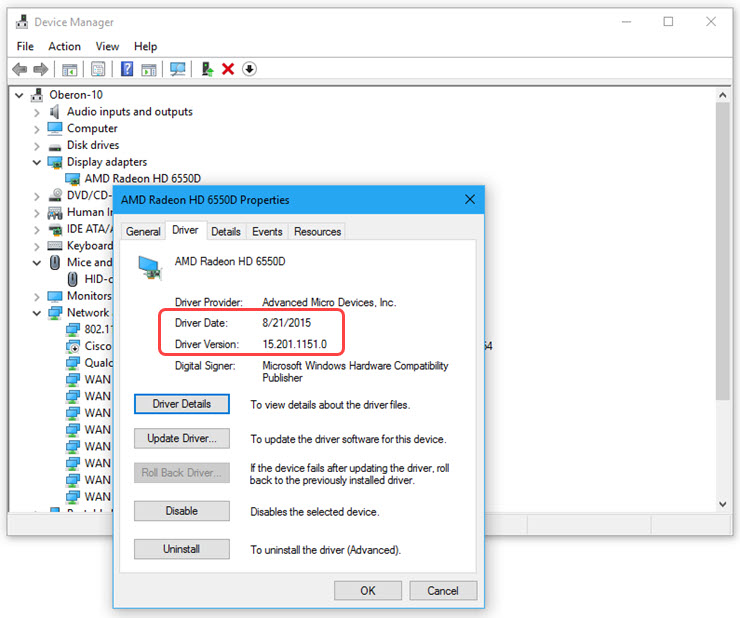740x618 pixels.
Task: Select AMD Radeon HD 6550D tree device
Action: click(143, 178)
